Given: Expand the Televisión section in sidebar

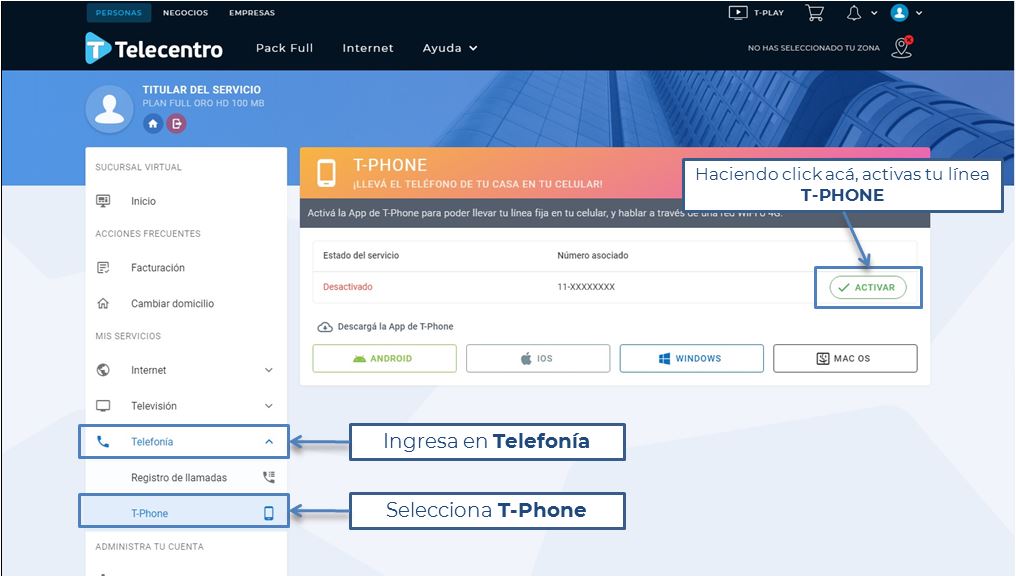Looking at the screenshot, I should 185,406.
